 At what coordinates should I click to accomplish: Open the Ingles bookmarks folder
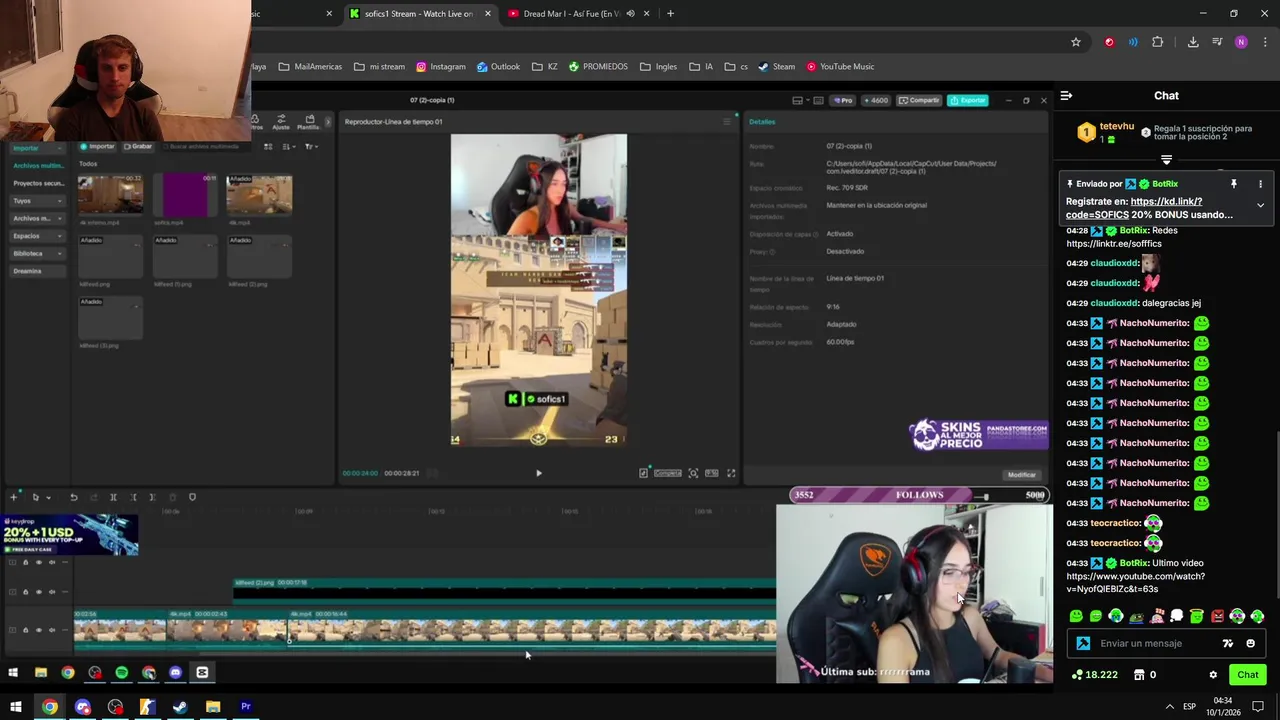(x=658, y=67)
